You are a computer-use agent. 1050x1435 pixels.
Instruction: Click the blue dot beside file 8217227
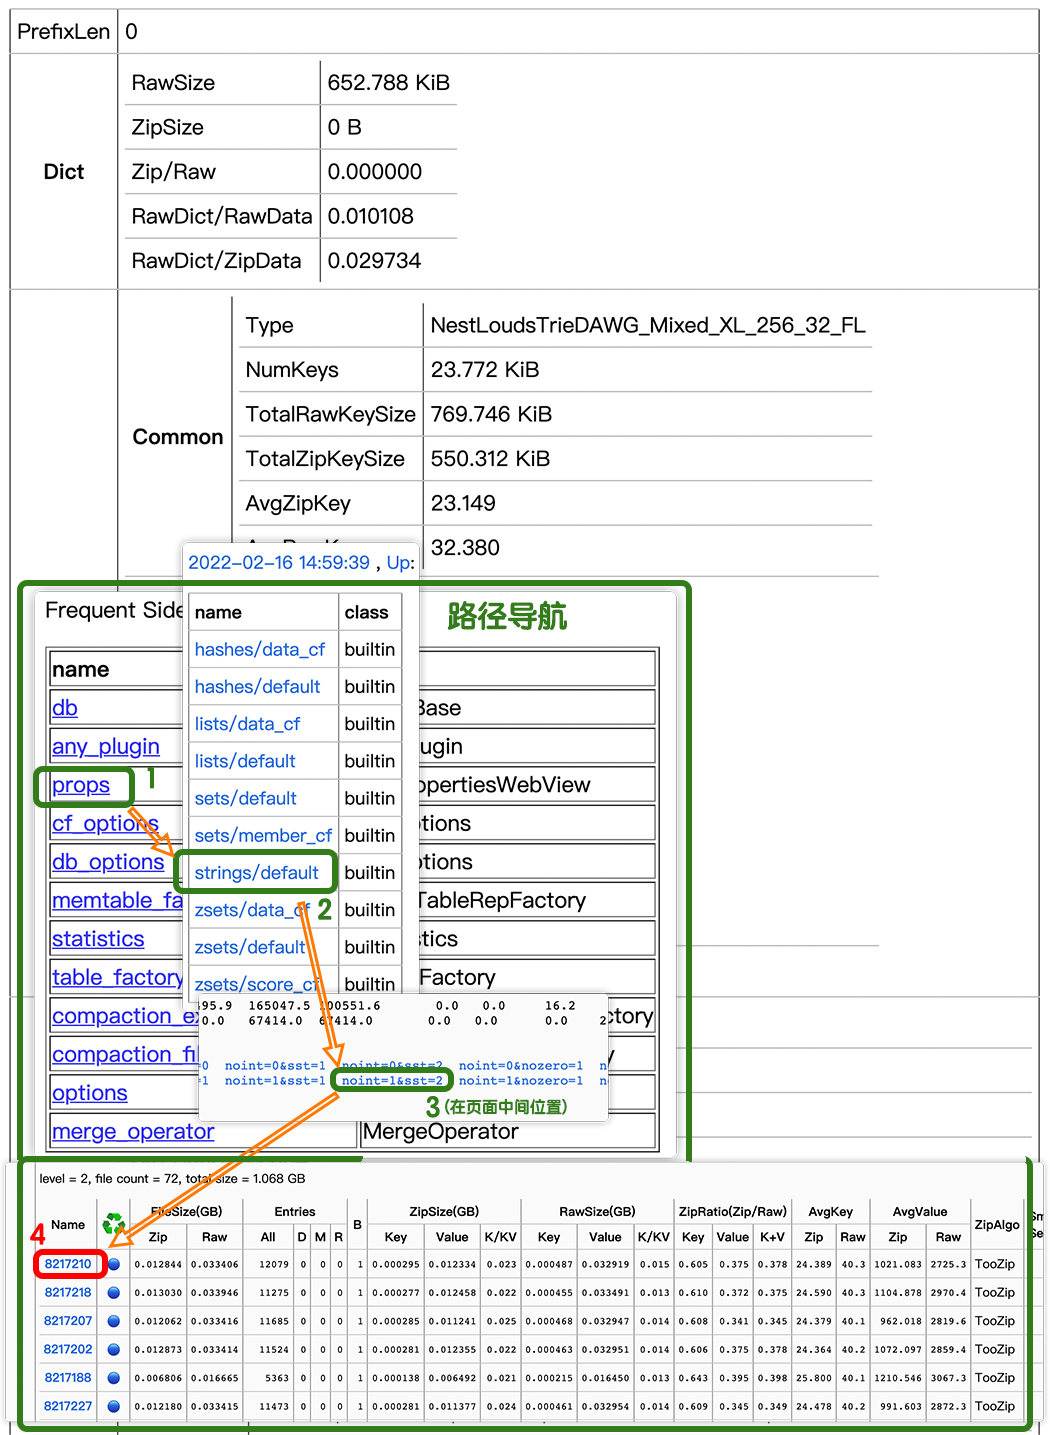(114, 1406)
